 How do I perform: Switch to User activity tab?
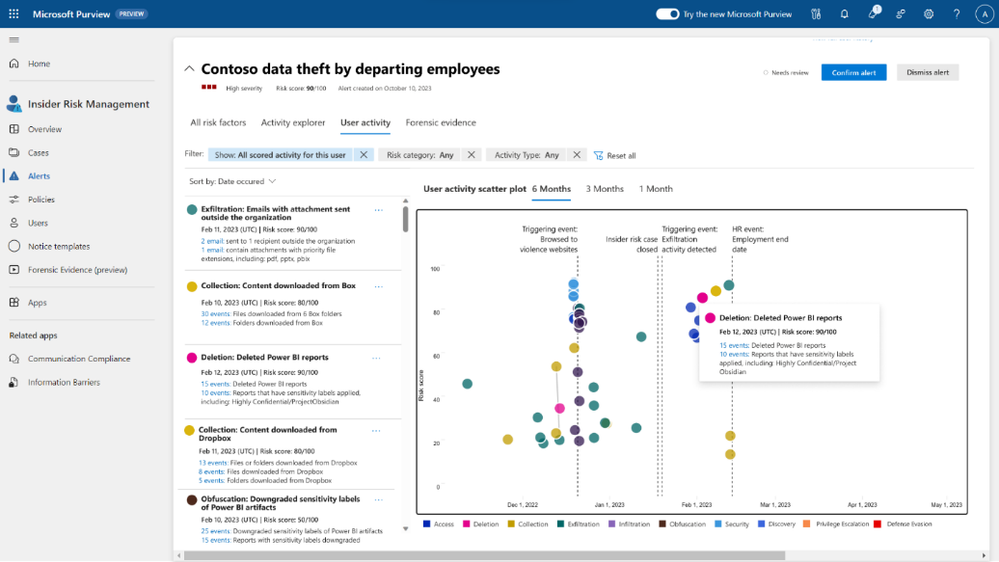365,122
